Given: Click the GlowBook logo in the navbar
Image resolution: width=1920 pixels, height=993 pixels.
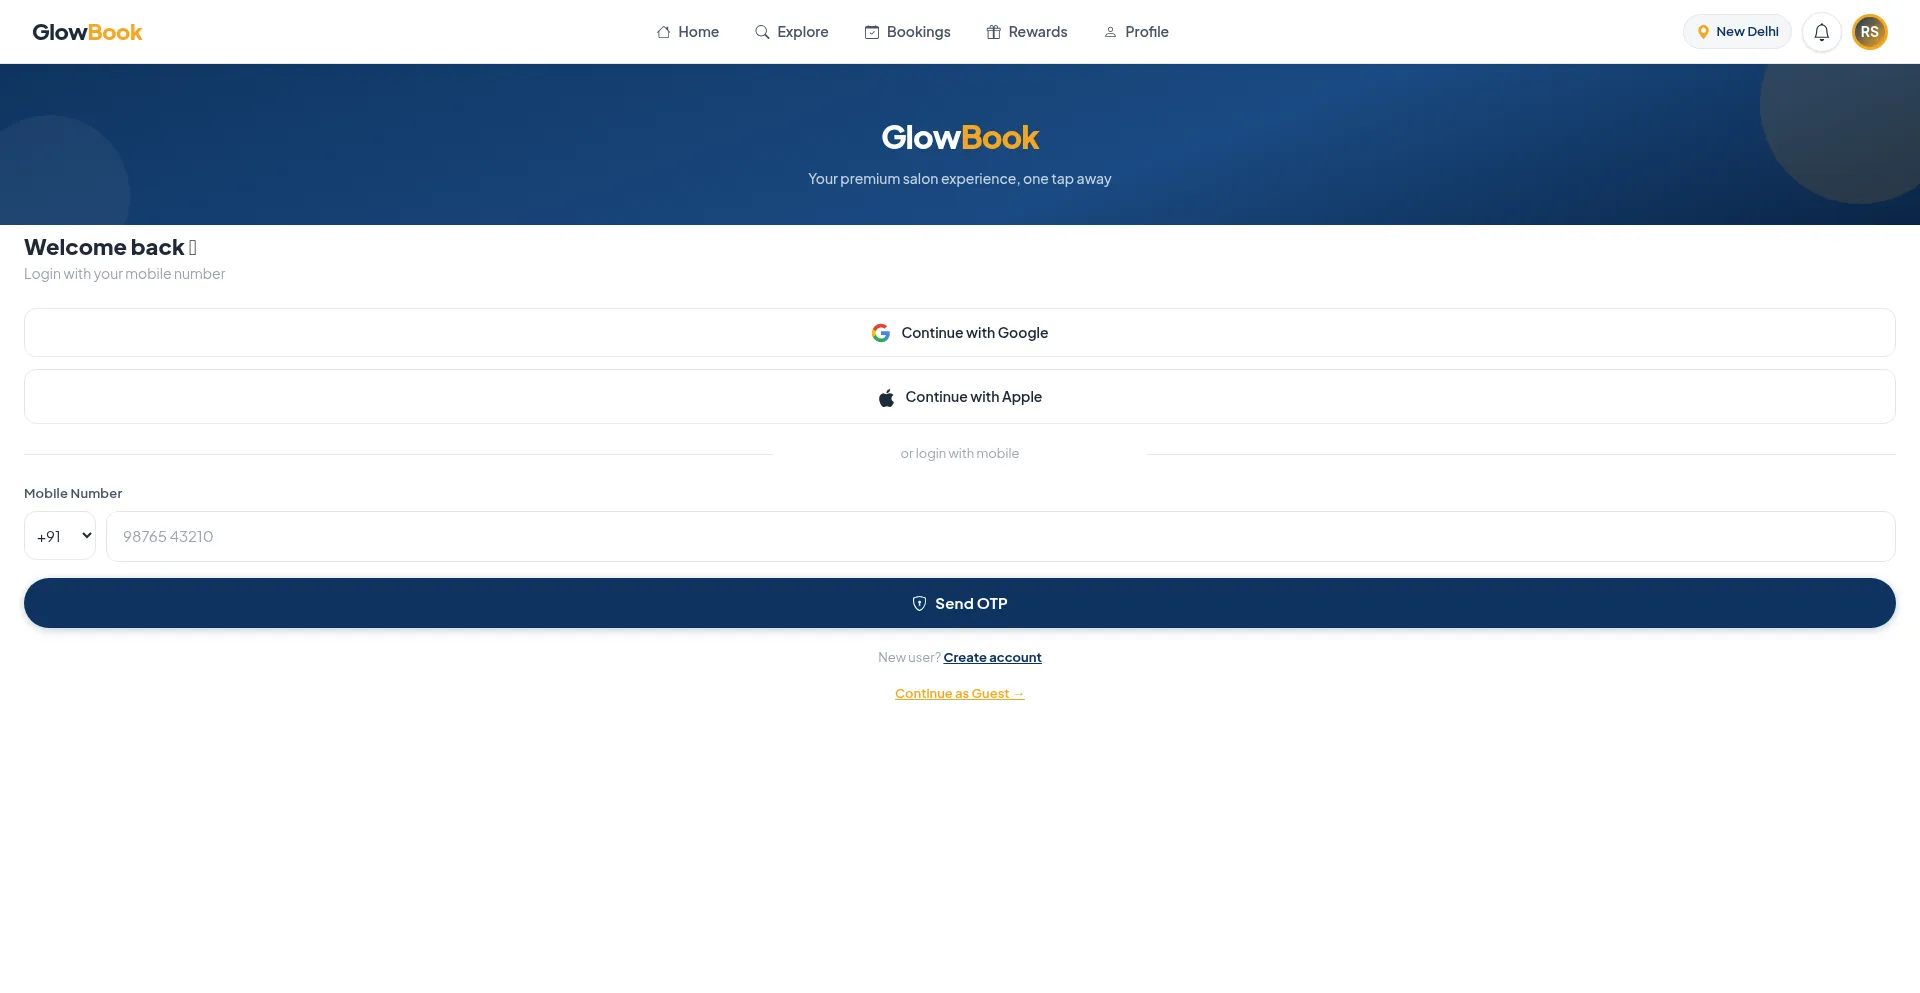Looking at the screenshot, I should [87, 32].
